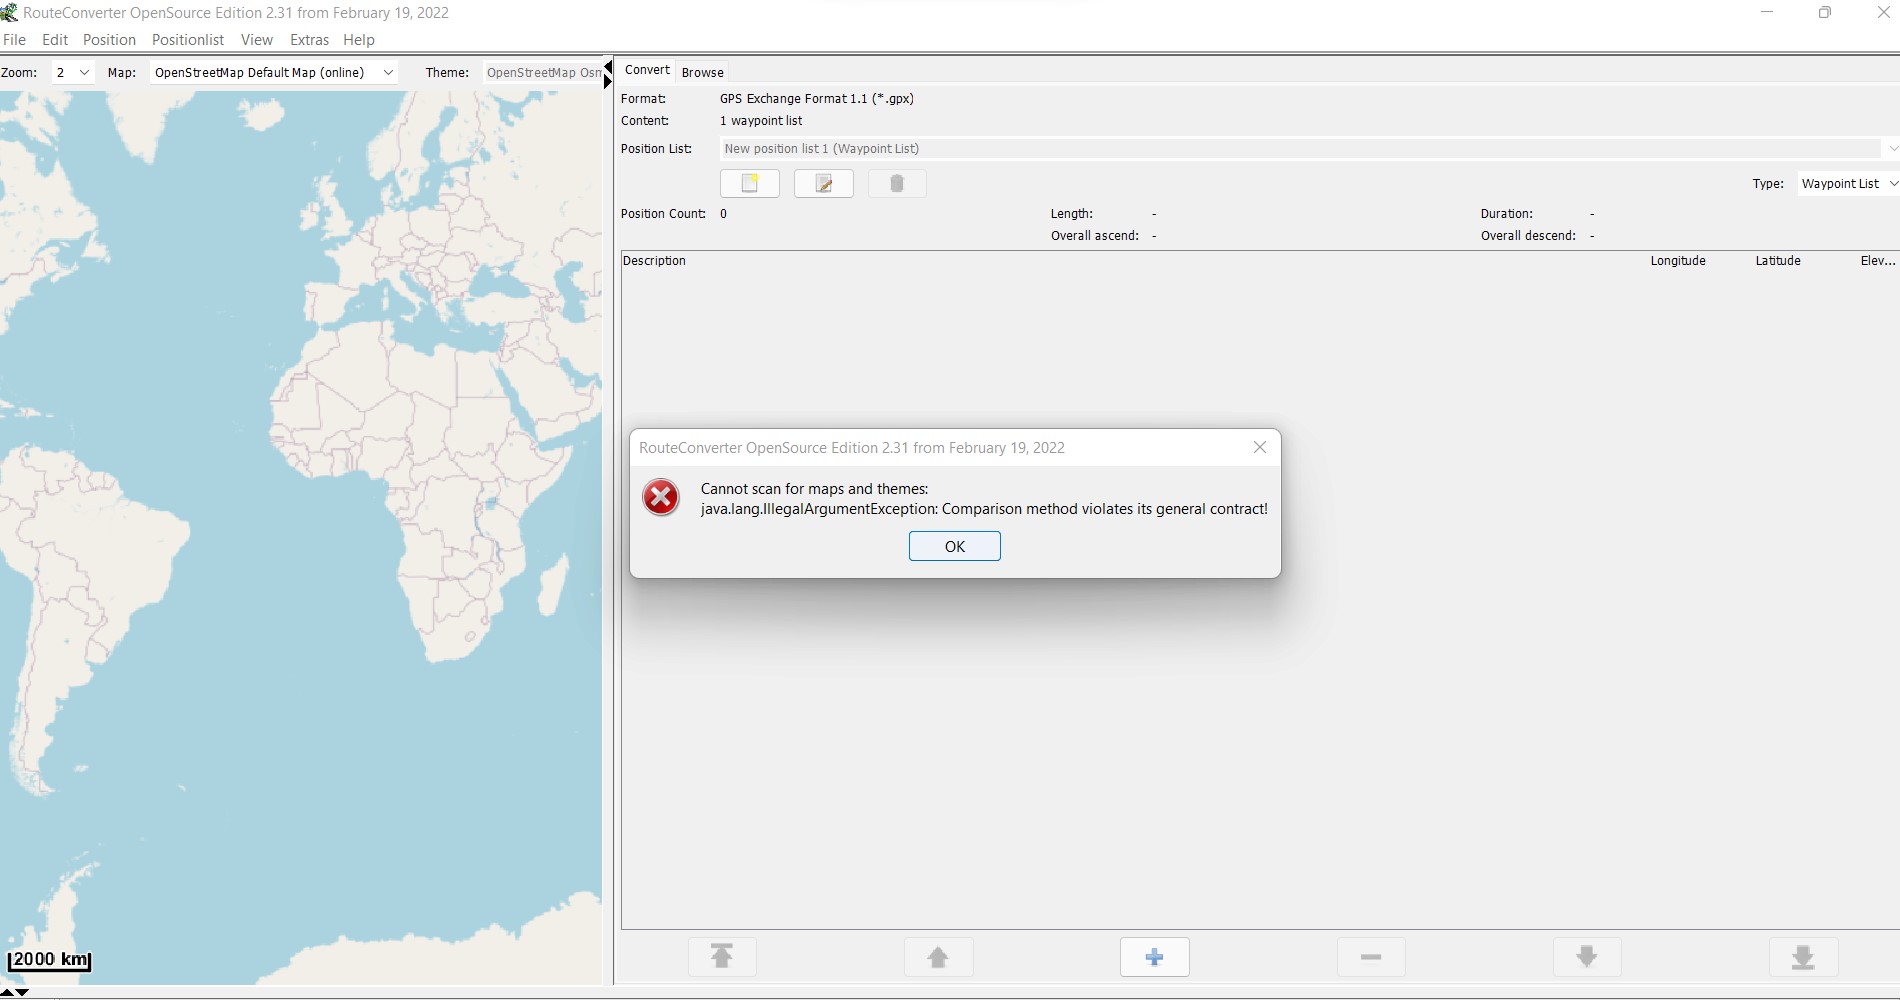Switch to the Browse tab

tap(702, 73)
